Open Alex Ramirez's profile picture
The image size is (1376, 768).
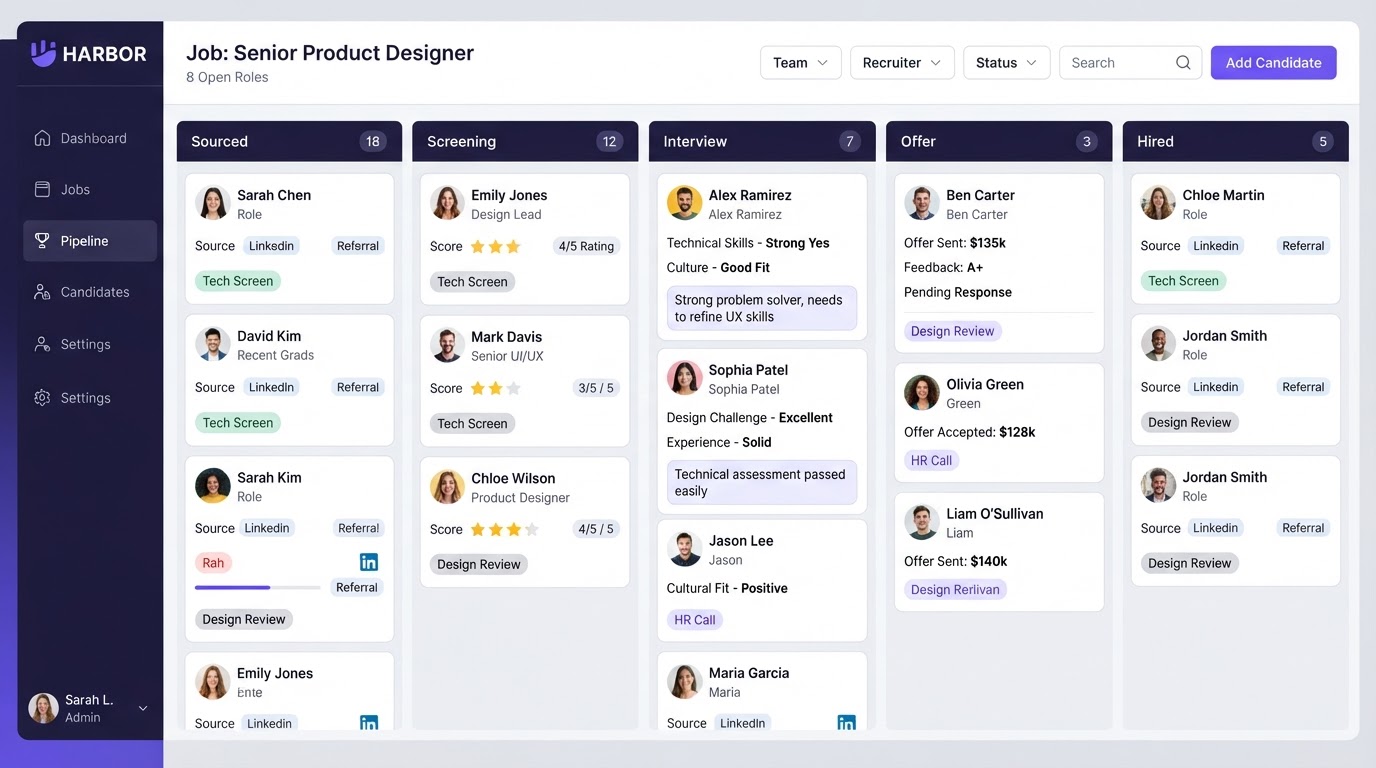[x=684, y=203]
